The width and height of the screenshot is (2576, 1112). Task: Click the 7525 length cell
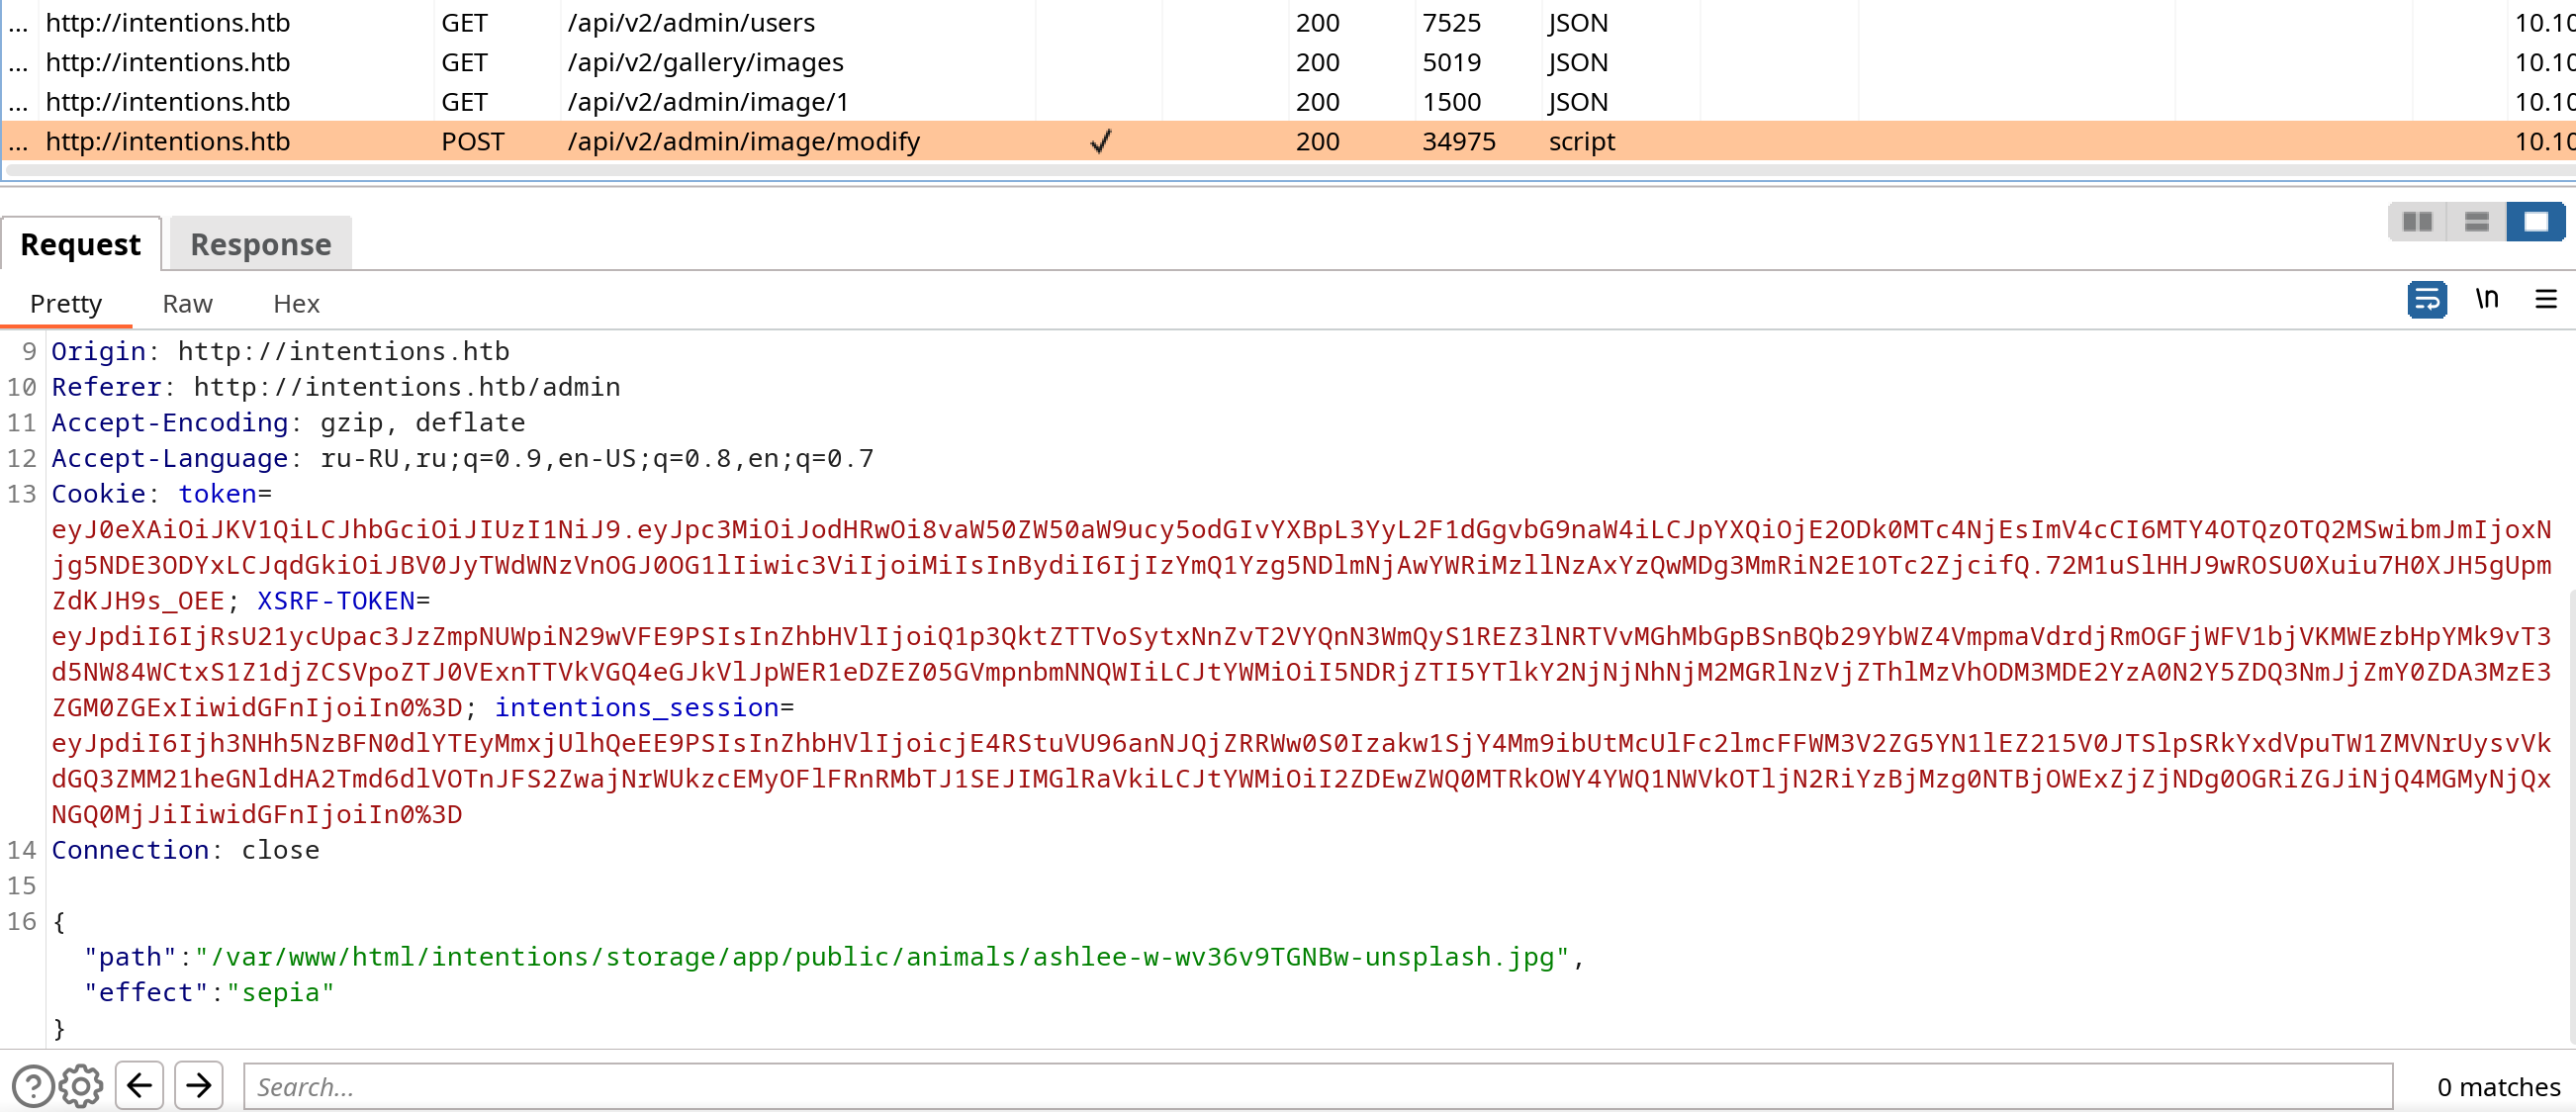(1451, 22)
